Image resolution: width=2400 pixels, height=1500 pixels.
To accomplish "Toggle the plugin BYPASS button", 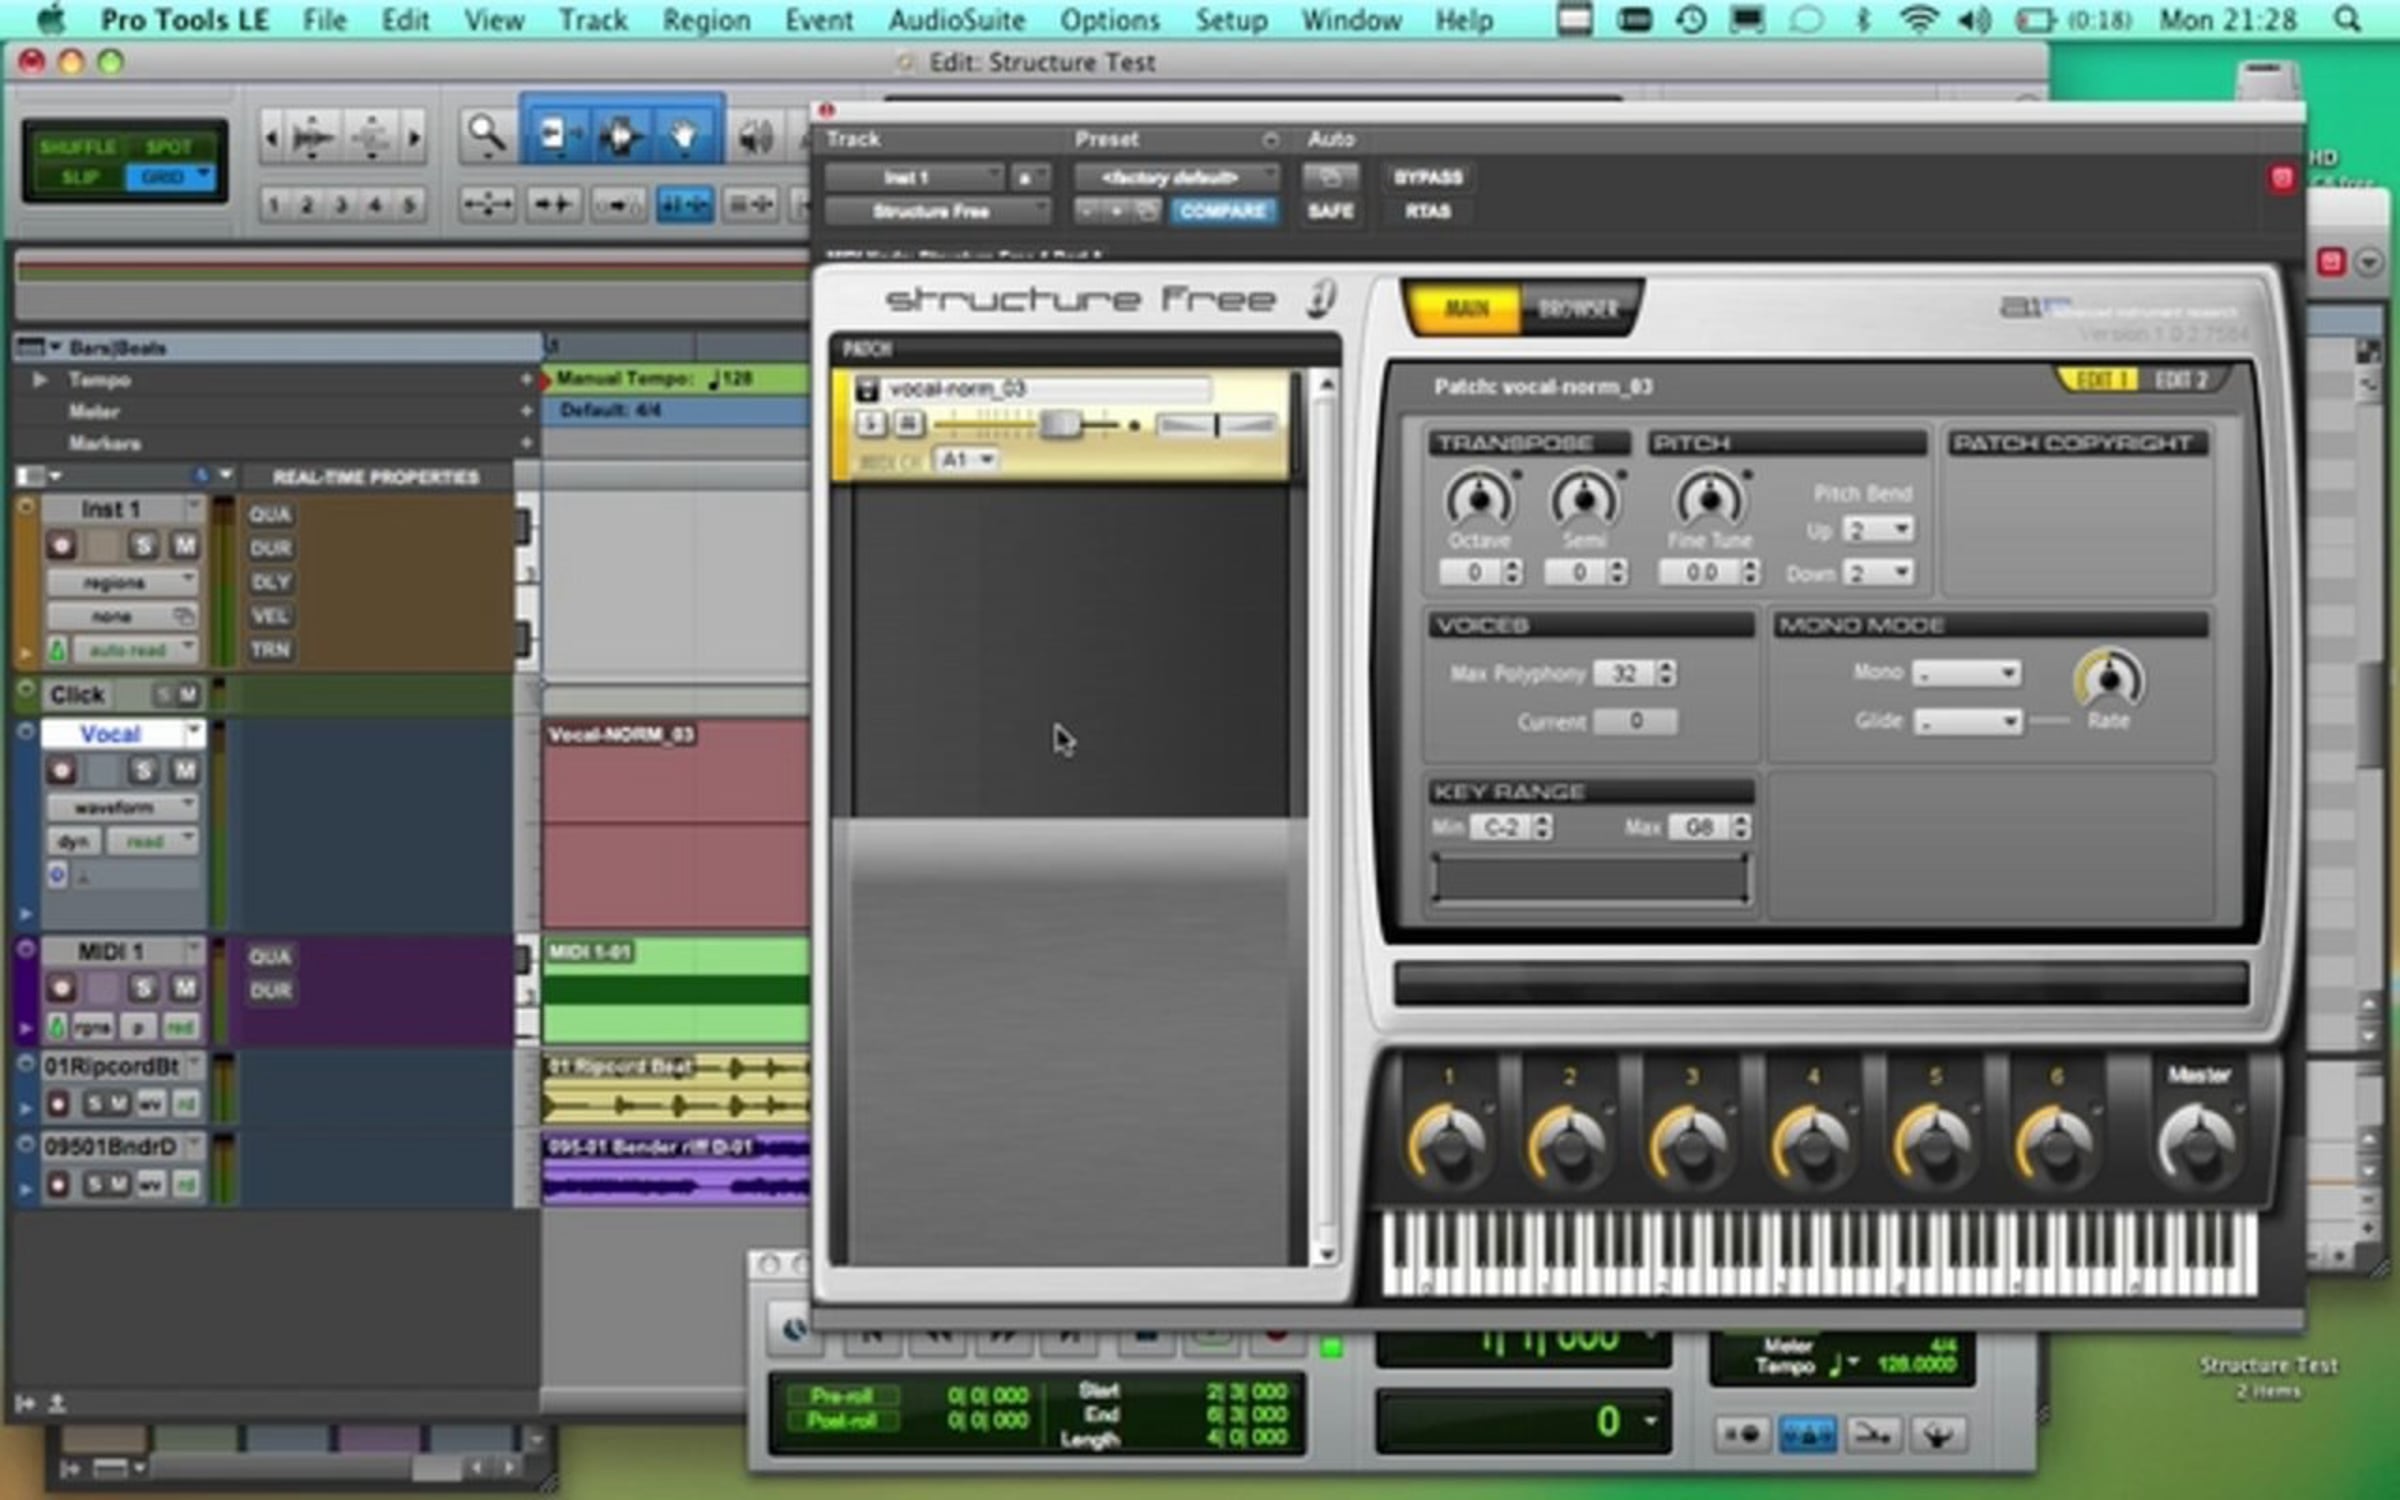I will click(1427, 177).
